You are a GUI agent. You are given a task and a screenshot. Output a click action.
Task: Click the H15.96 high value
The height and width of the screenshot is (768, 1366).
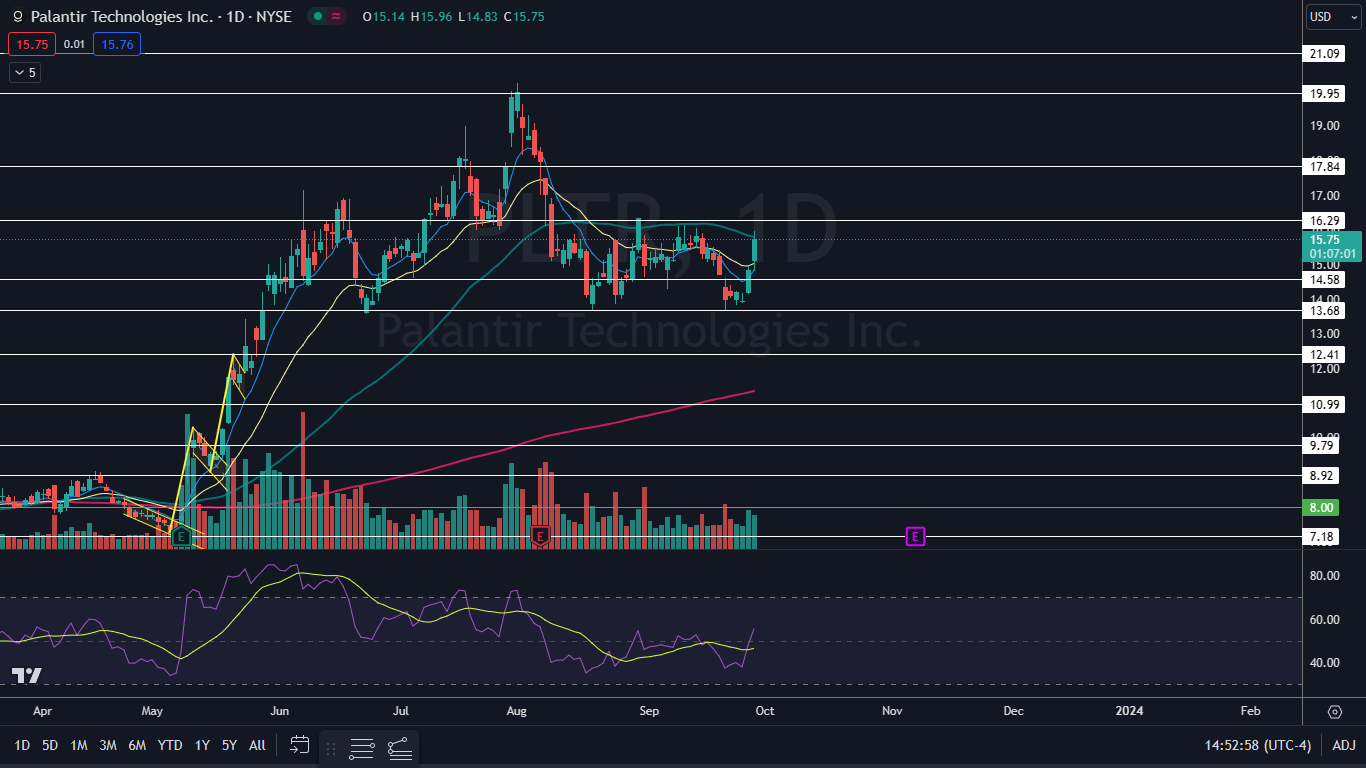click(x=432, y=17)
